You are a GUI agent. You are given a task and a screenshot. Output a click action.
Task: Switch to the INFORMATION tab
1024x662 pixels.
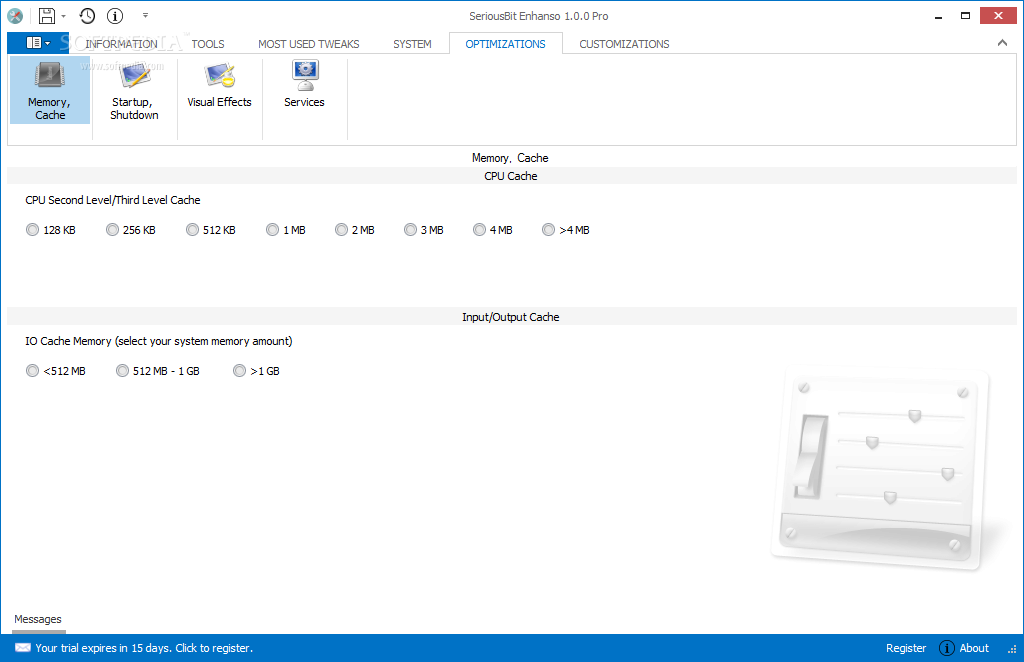pyautogui.click(x=121, y=44)
